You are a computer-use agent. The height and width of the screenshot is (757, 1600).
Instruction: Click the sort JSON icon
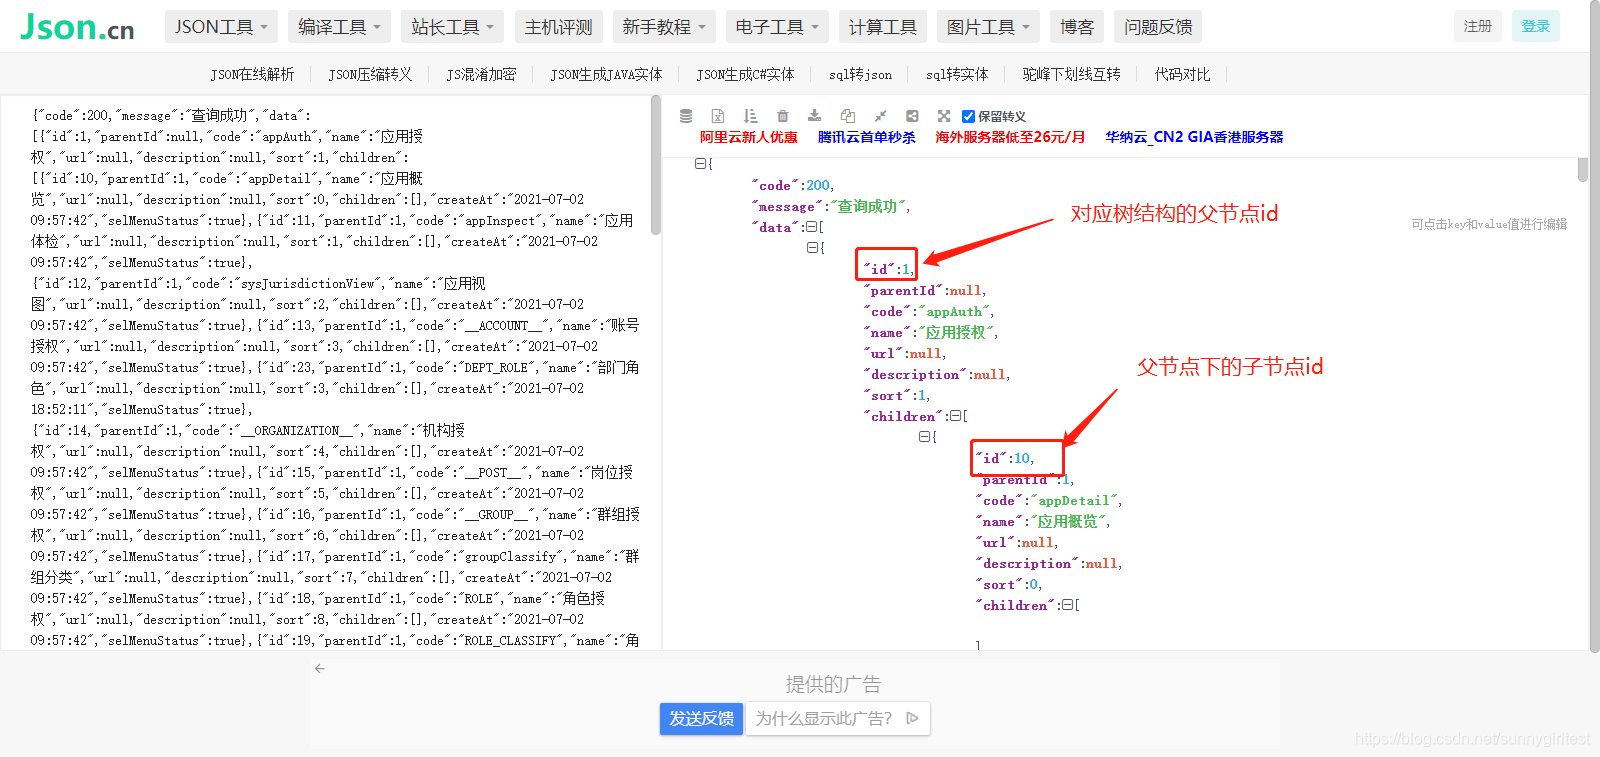point(750,116)
